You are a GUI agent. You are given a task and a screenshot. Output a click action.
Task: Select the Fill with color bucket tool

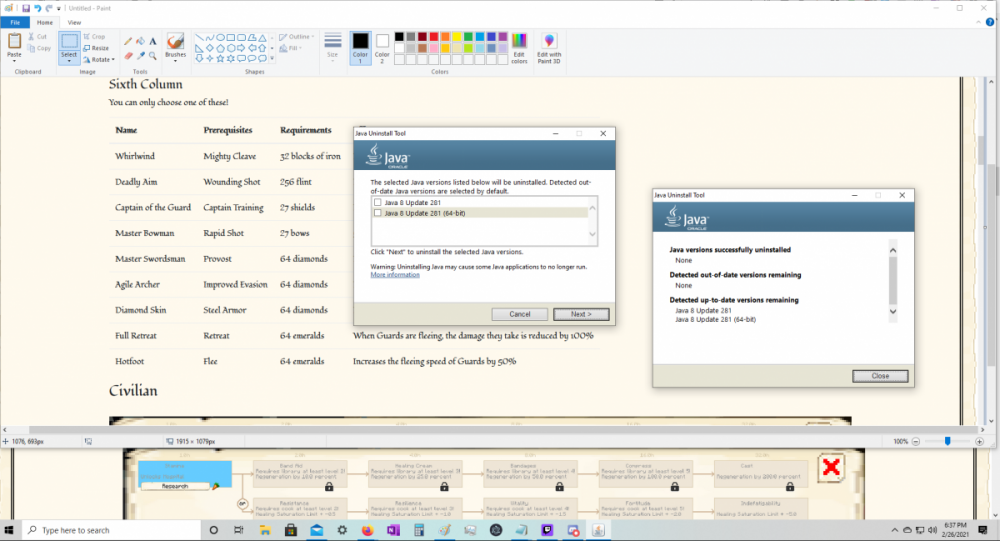[x=141, y=42]
